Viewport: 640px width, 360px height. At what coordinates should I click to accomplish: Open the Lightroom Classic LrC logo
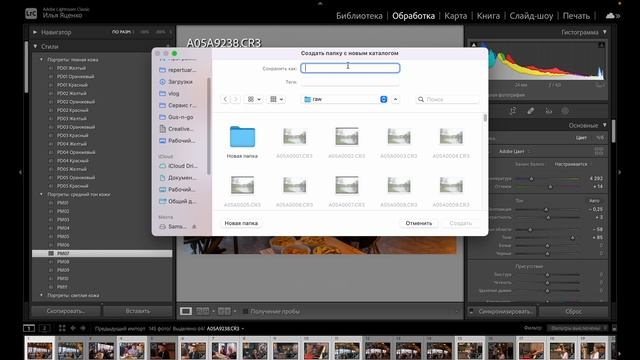pyautogui.click(x=31, y=13)
